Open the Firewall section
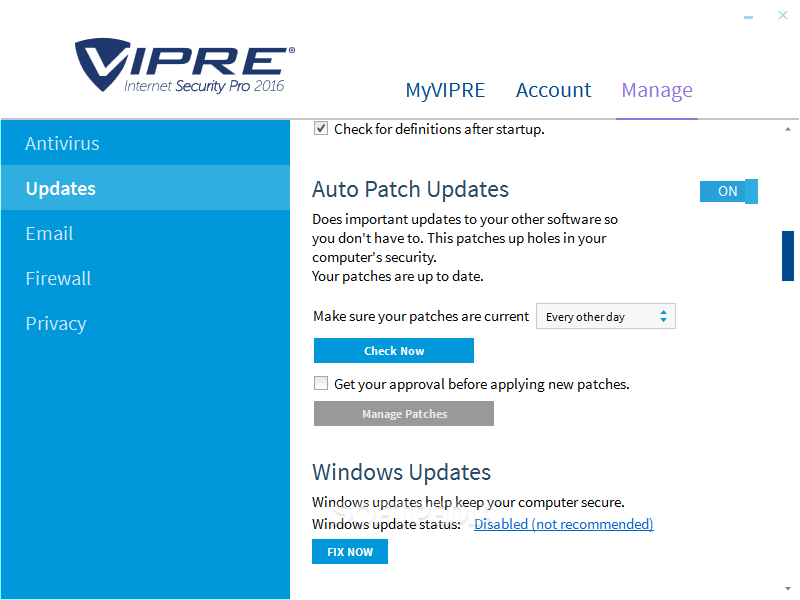 tap(145, 278)
